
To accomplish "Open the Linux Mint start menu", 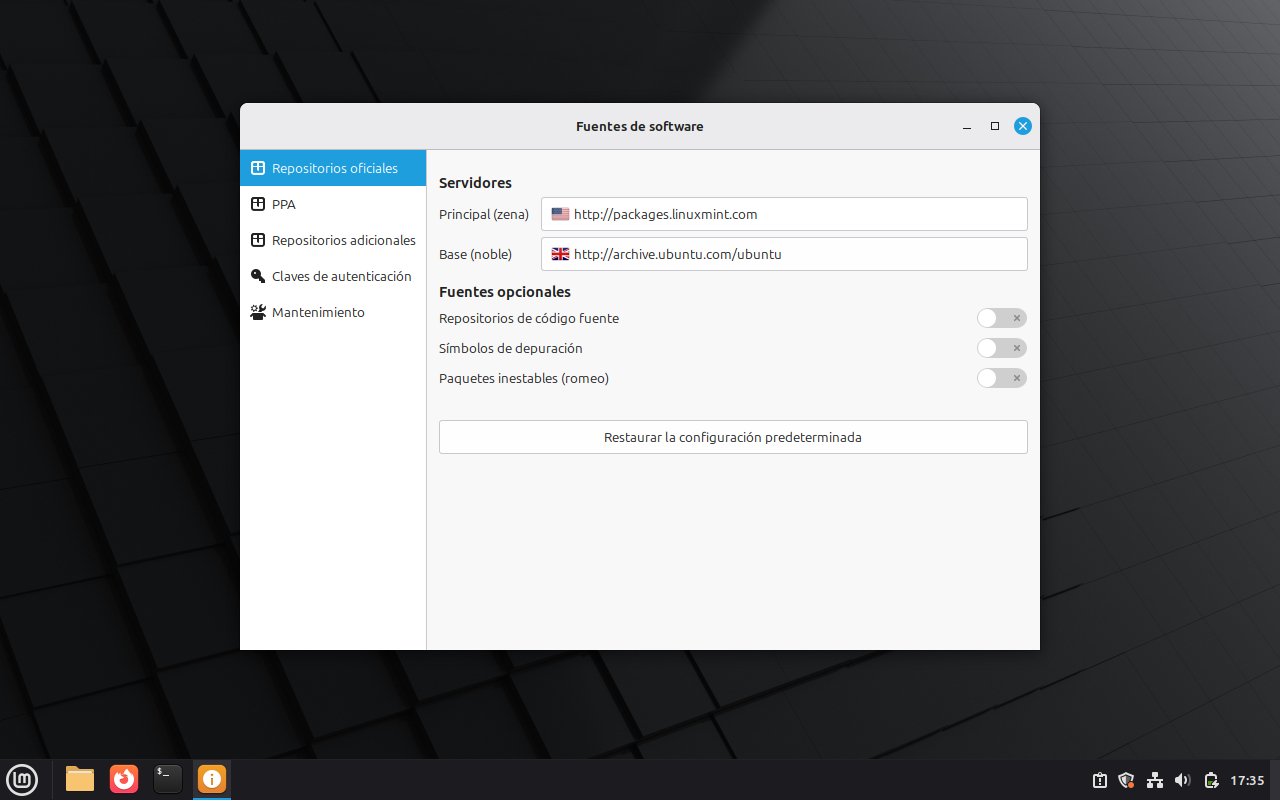I will coord(22,779).
